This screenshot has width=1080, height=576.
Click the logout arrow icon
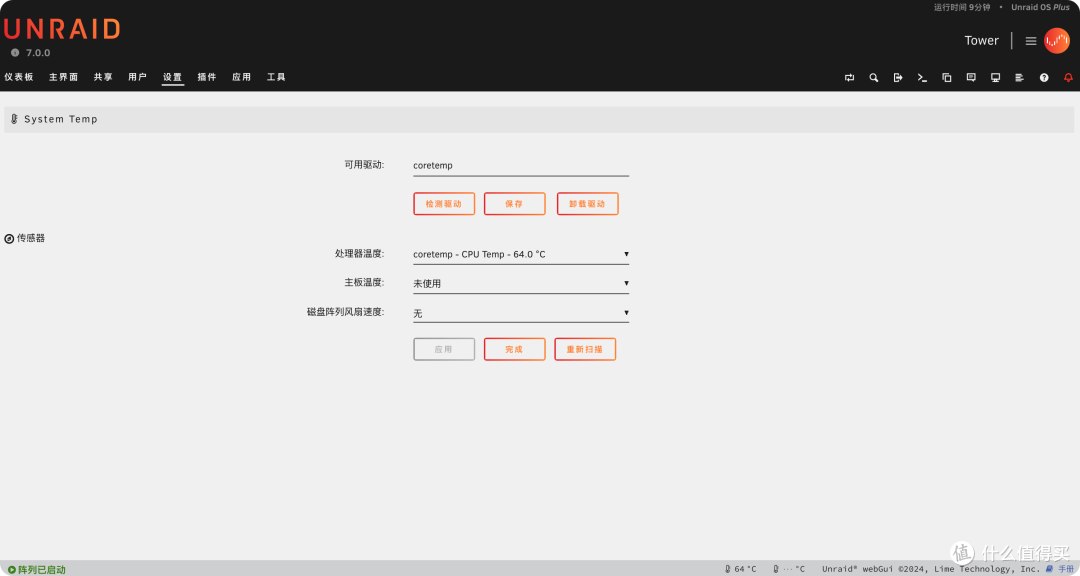[897, 78]
